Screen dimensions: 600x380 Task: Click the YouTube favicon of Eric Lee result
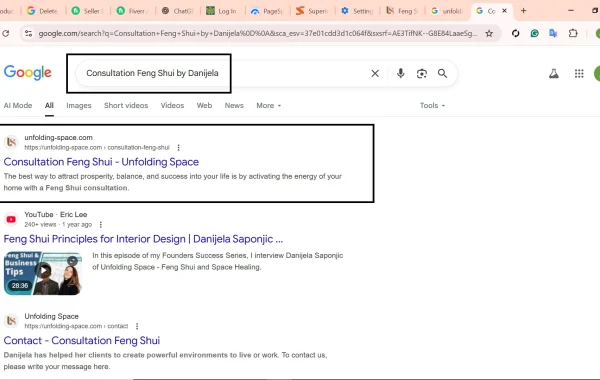(x=11, y=219)
